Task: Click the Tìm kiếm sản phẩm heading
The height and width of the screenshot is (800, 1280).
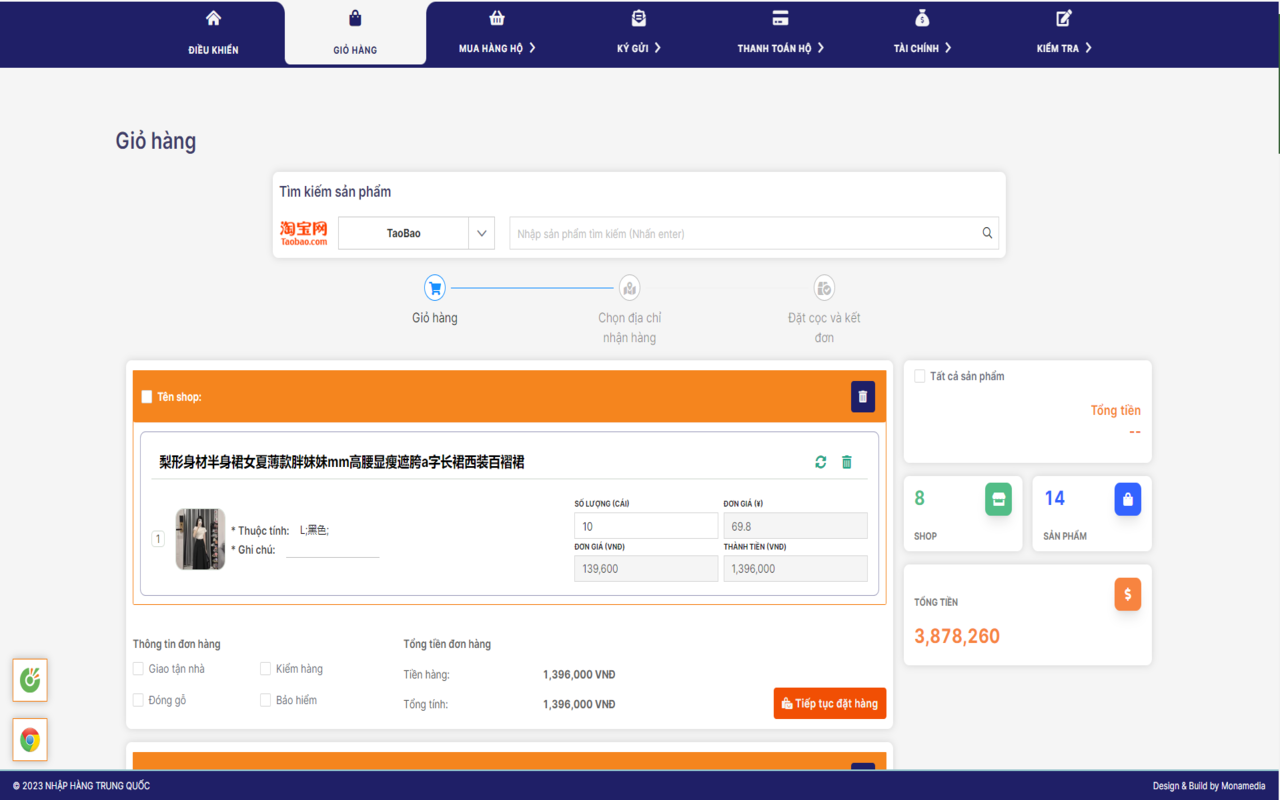Action: 335,192
